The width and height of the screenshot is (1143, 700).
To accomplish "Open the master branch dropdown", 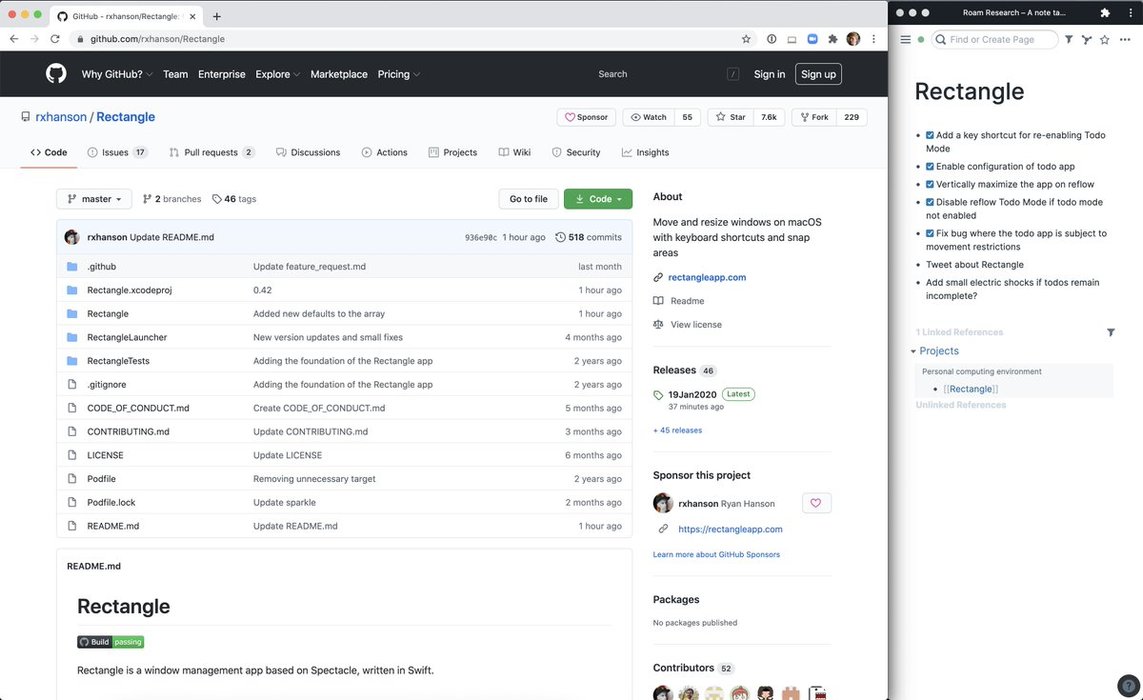I will point(94,199).
